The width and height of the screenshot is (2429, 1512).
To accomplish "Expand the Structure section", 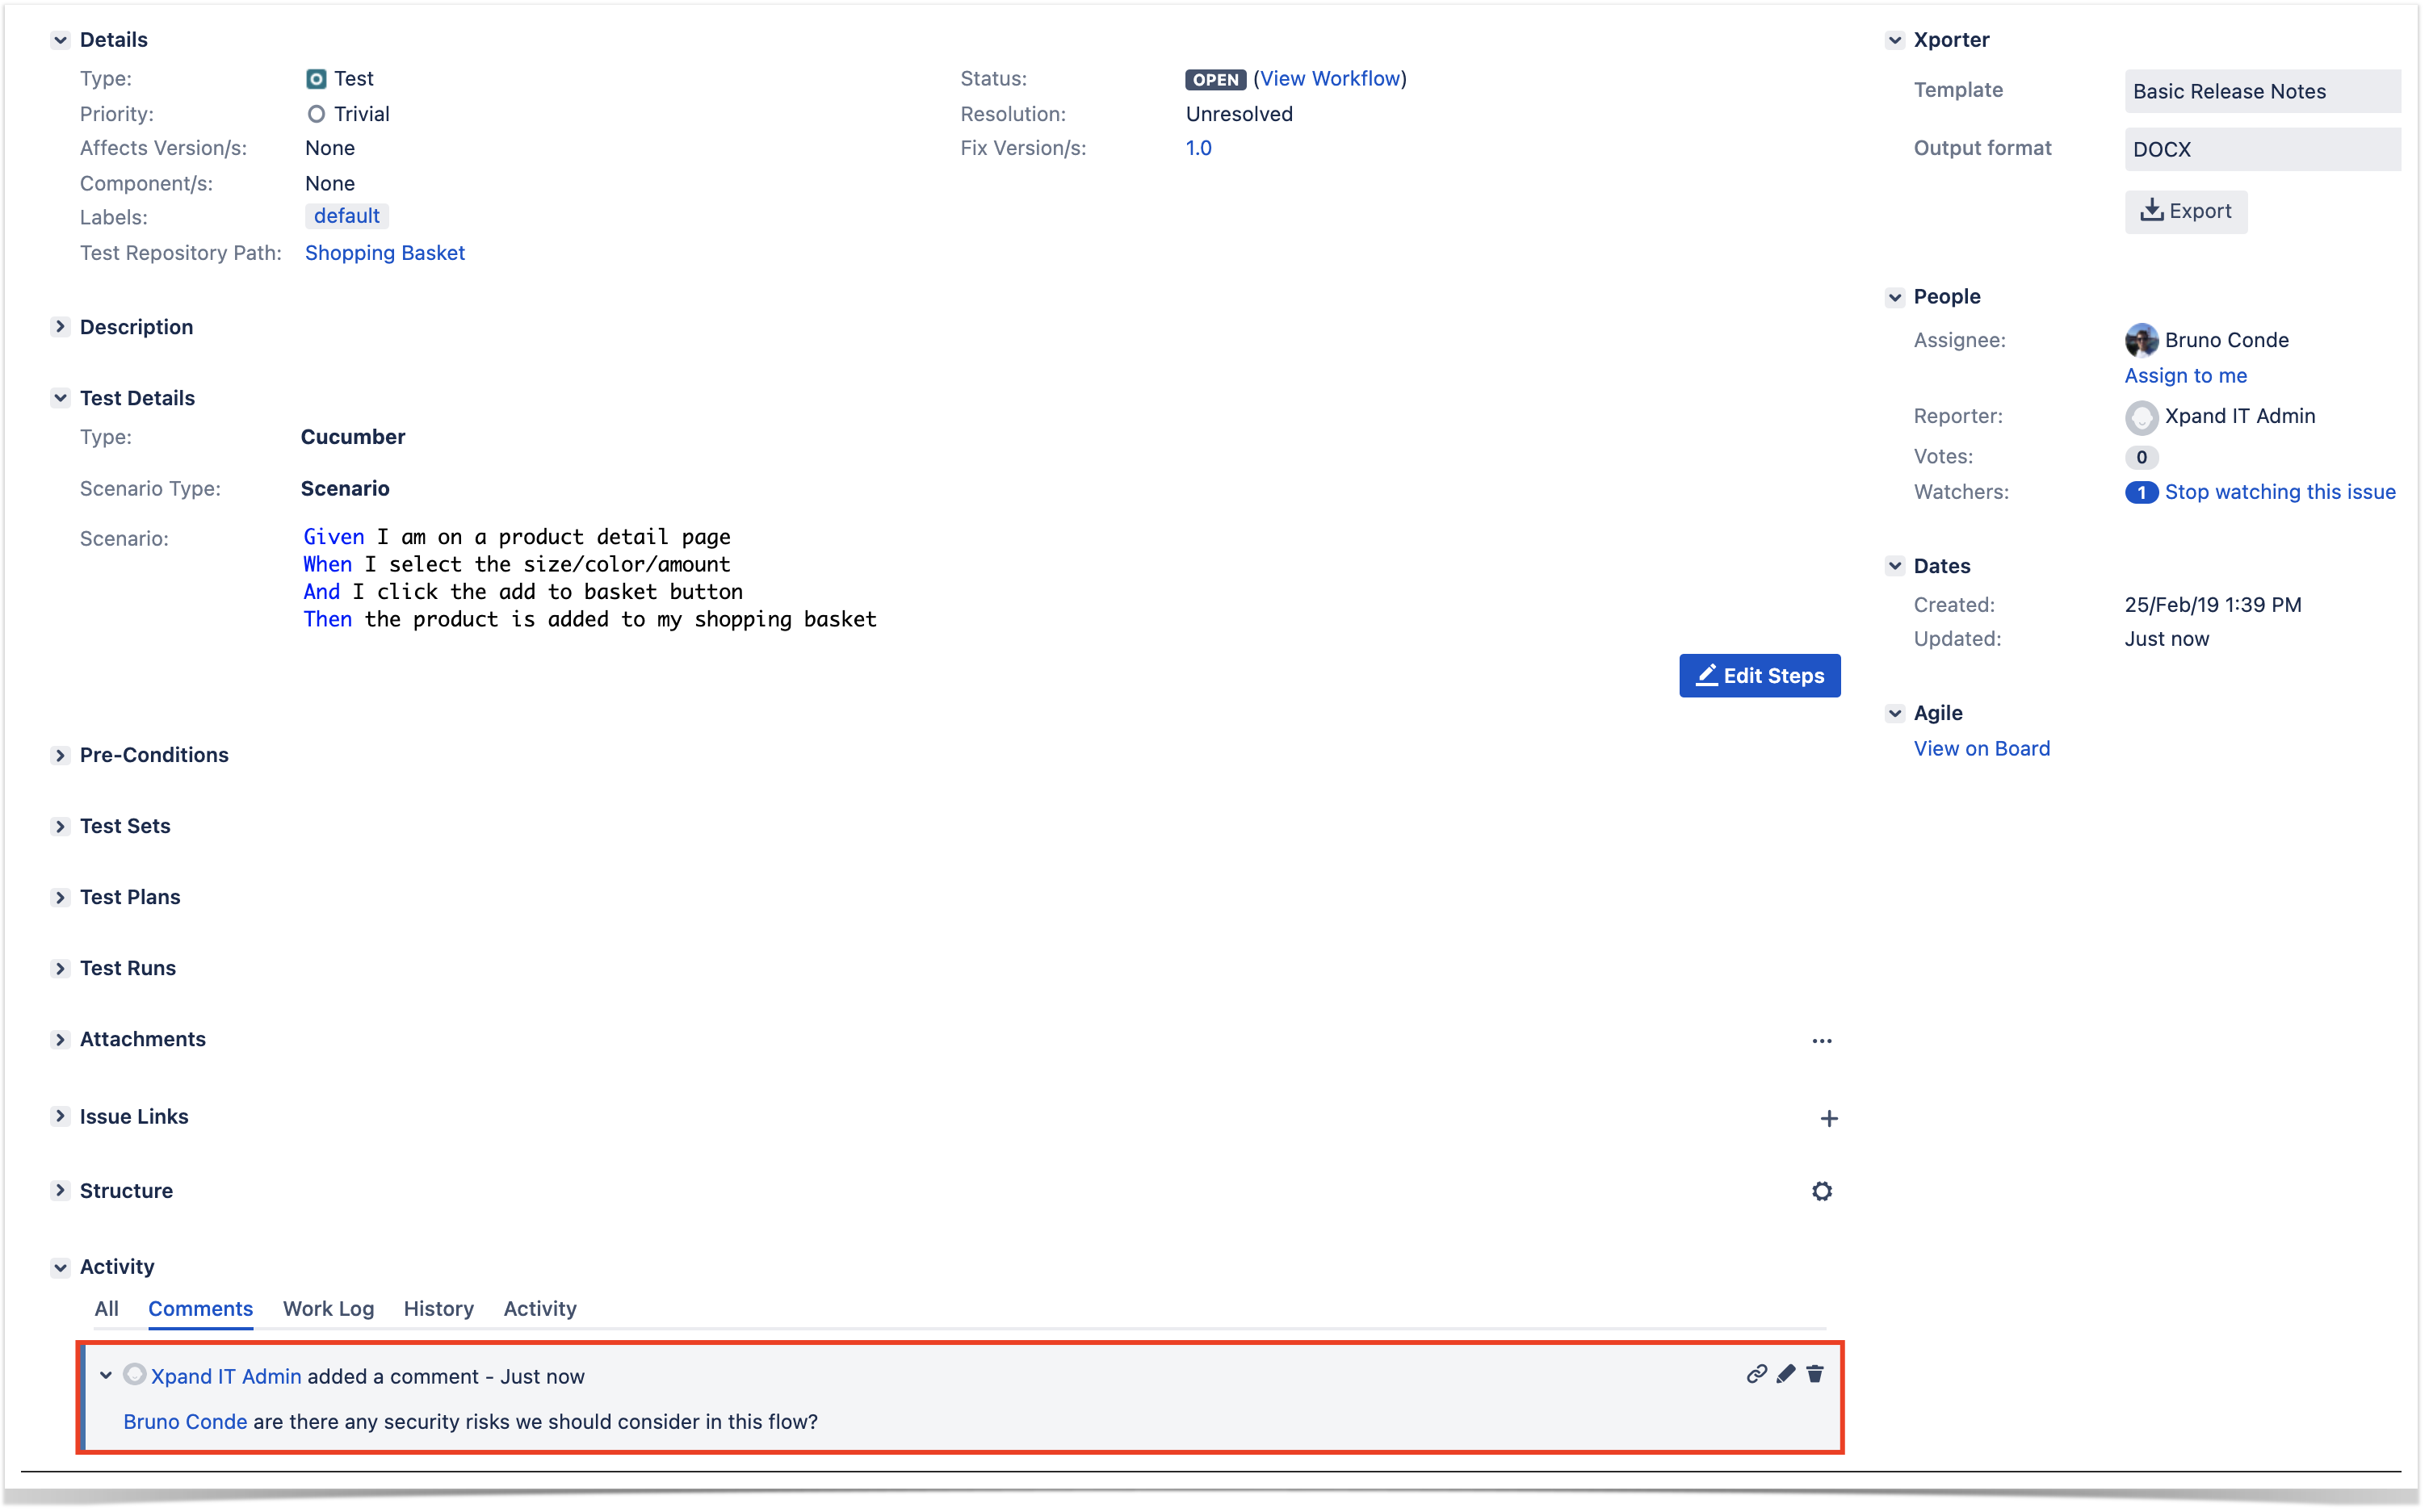I will tap(60, 1191).
